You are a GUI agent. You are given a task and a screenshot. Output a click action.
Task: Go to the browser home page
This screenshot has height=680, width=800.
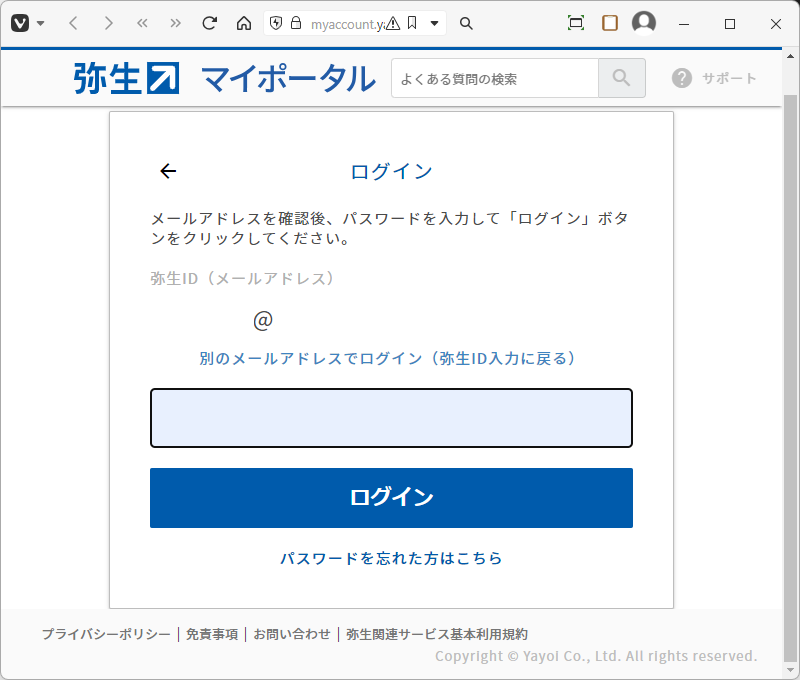(x=244, y=23)
